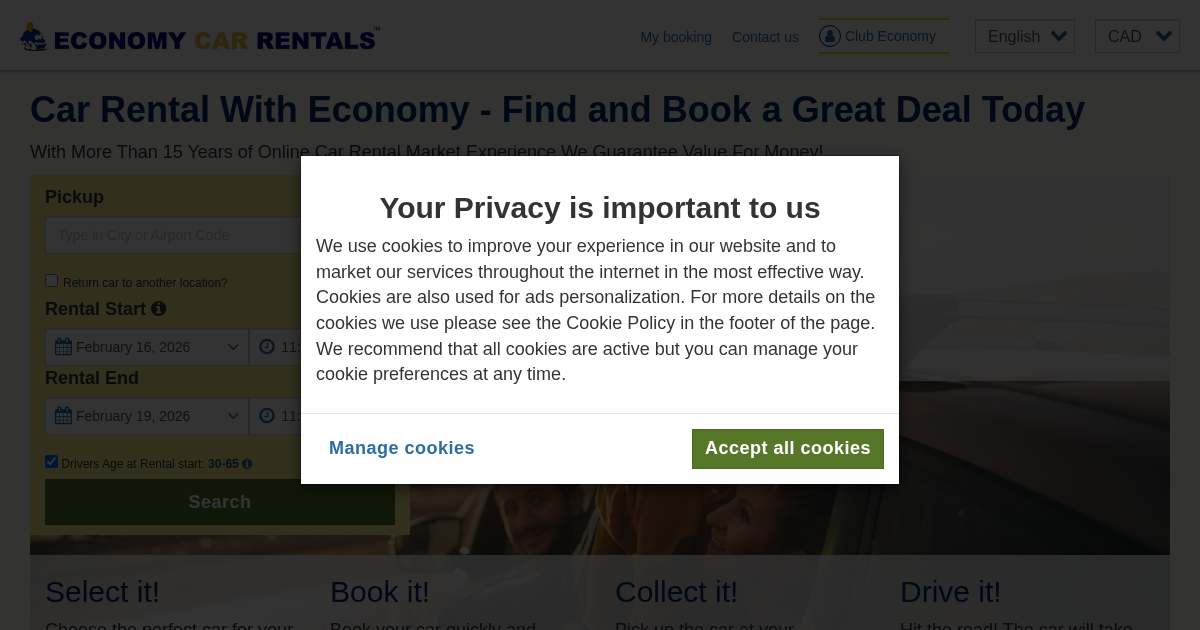Open the CAD currency dropdown
Viewport: 1200px width, 630px height.
tap(1137, 36)
